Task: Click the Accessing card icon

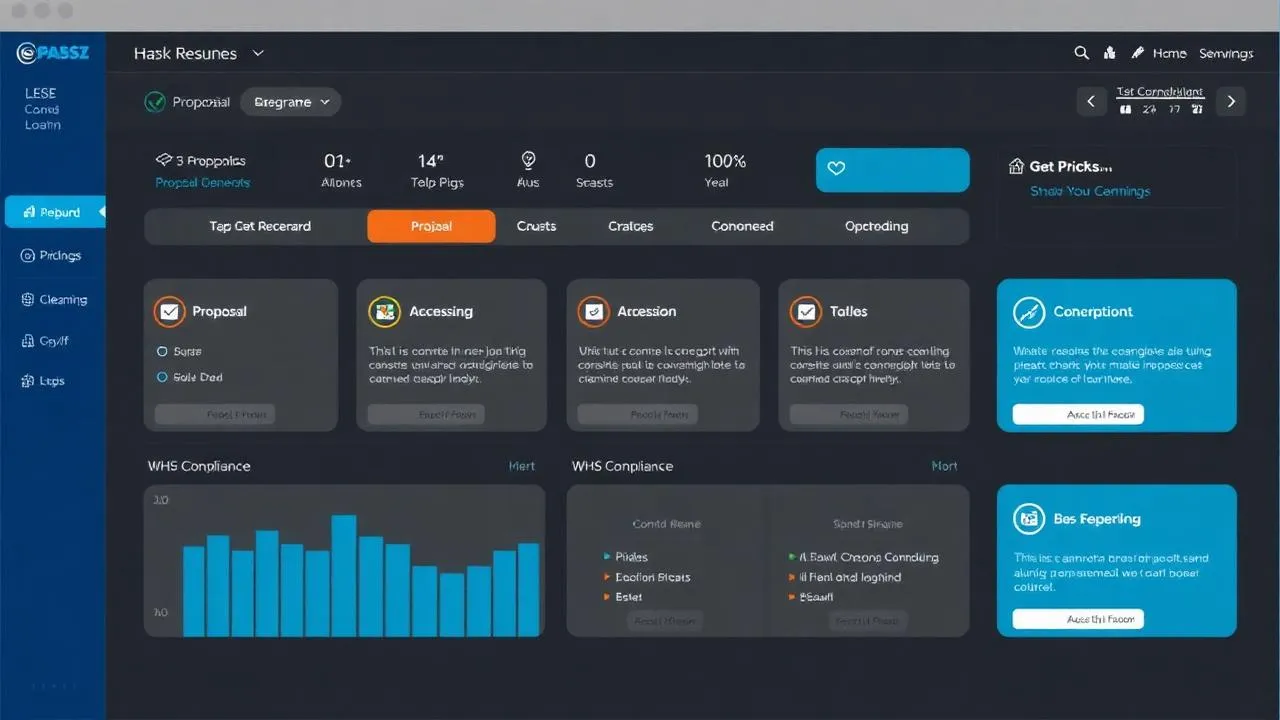Action: 384,312
